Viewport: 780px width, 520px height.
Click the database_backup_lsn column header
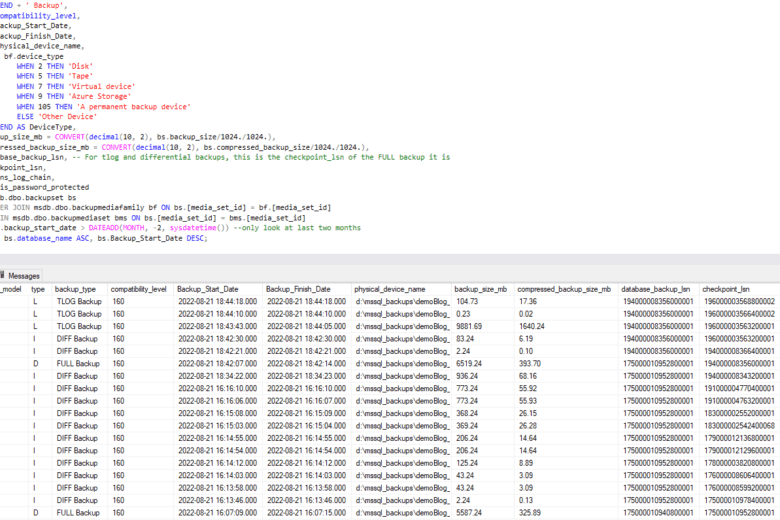(x=656, y=289)
